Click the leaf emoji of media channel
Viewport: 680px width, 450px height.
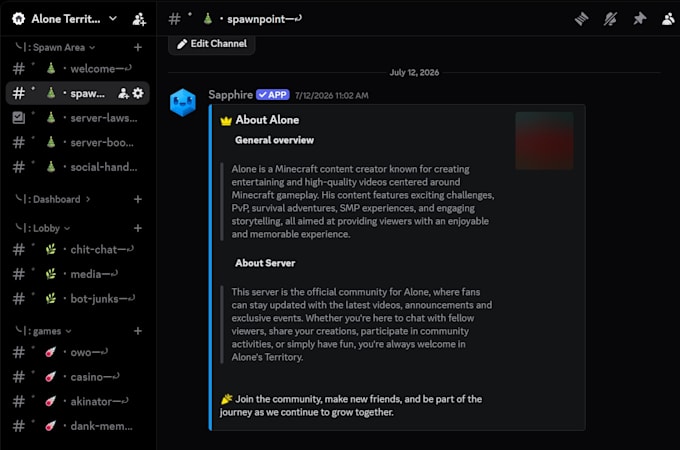click(x=51, y=274)
